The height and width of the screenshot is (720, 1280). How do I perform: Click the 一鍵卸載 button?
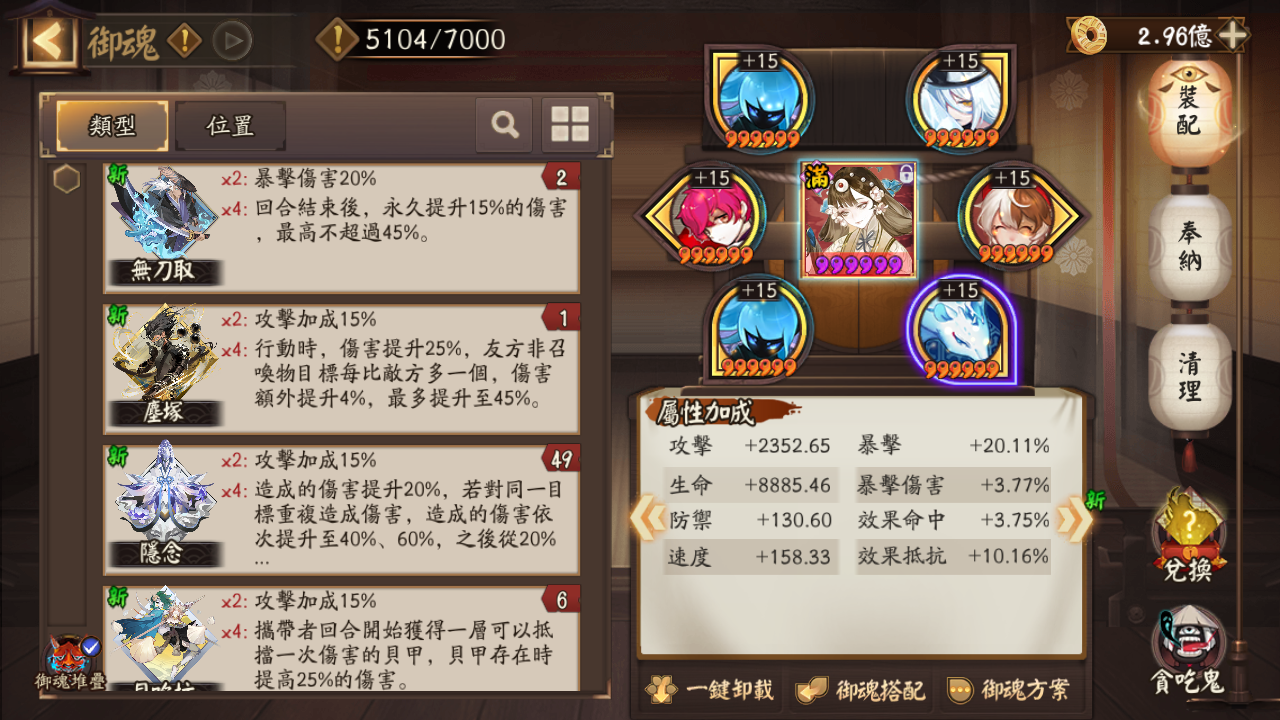coord(708,690)
